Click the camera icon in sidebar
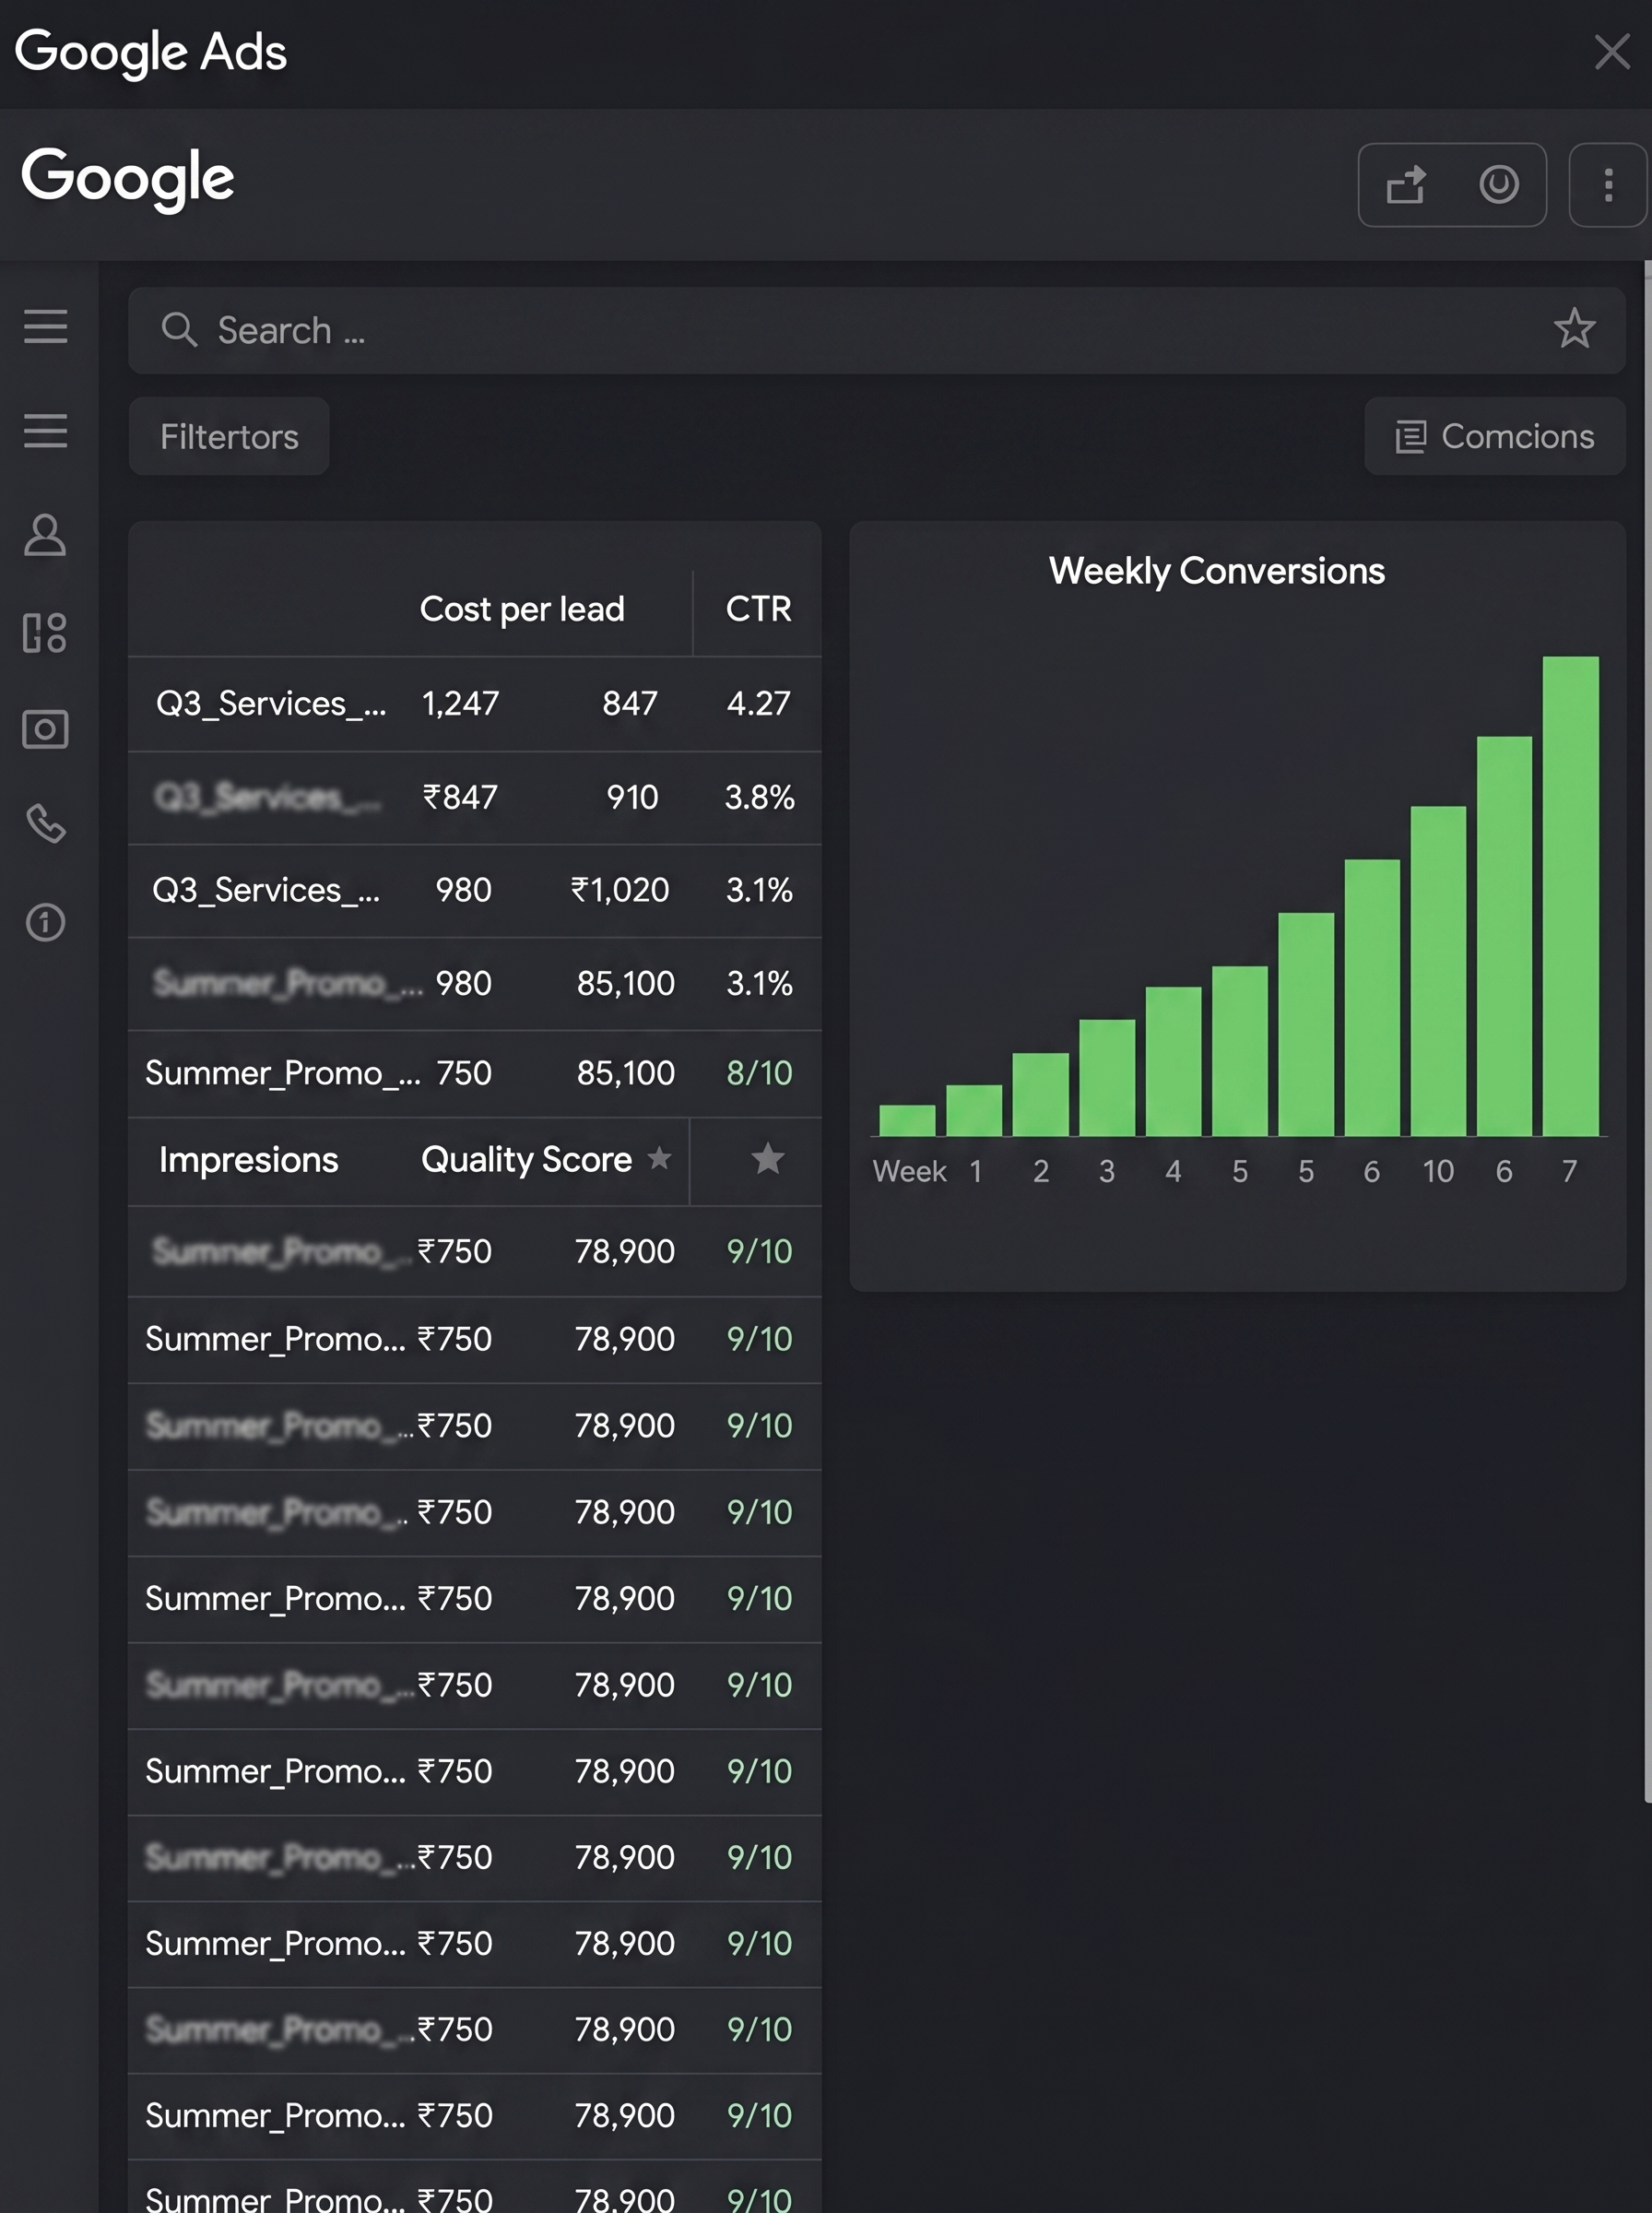This screenshot has height=2213, width=1652. [x=45, y=729]
